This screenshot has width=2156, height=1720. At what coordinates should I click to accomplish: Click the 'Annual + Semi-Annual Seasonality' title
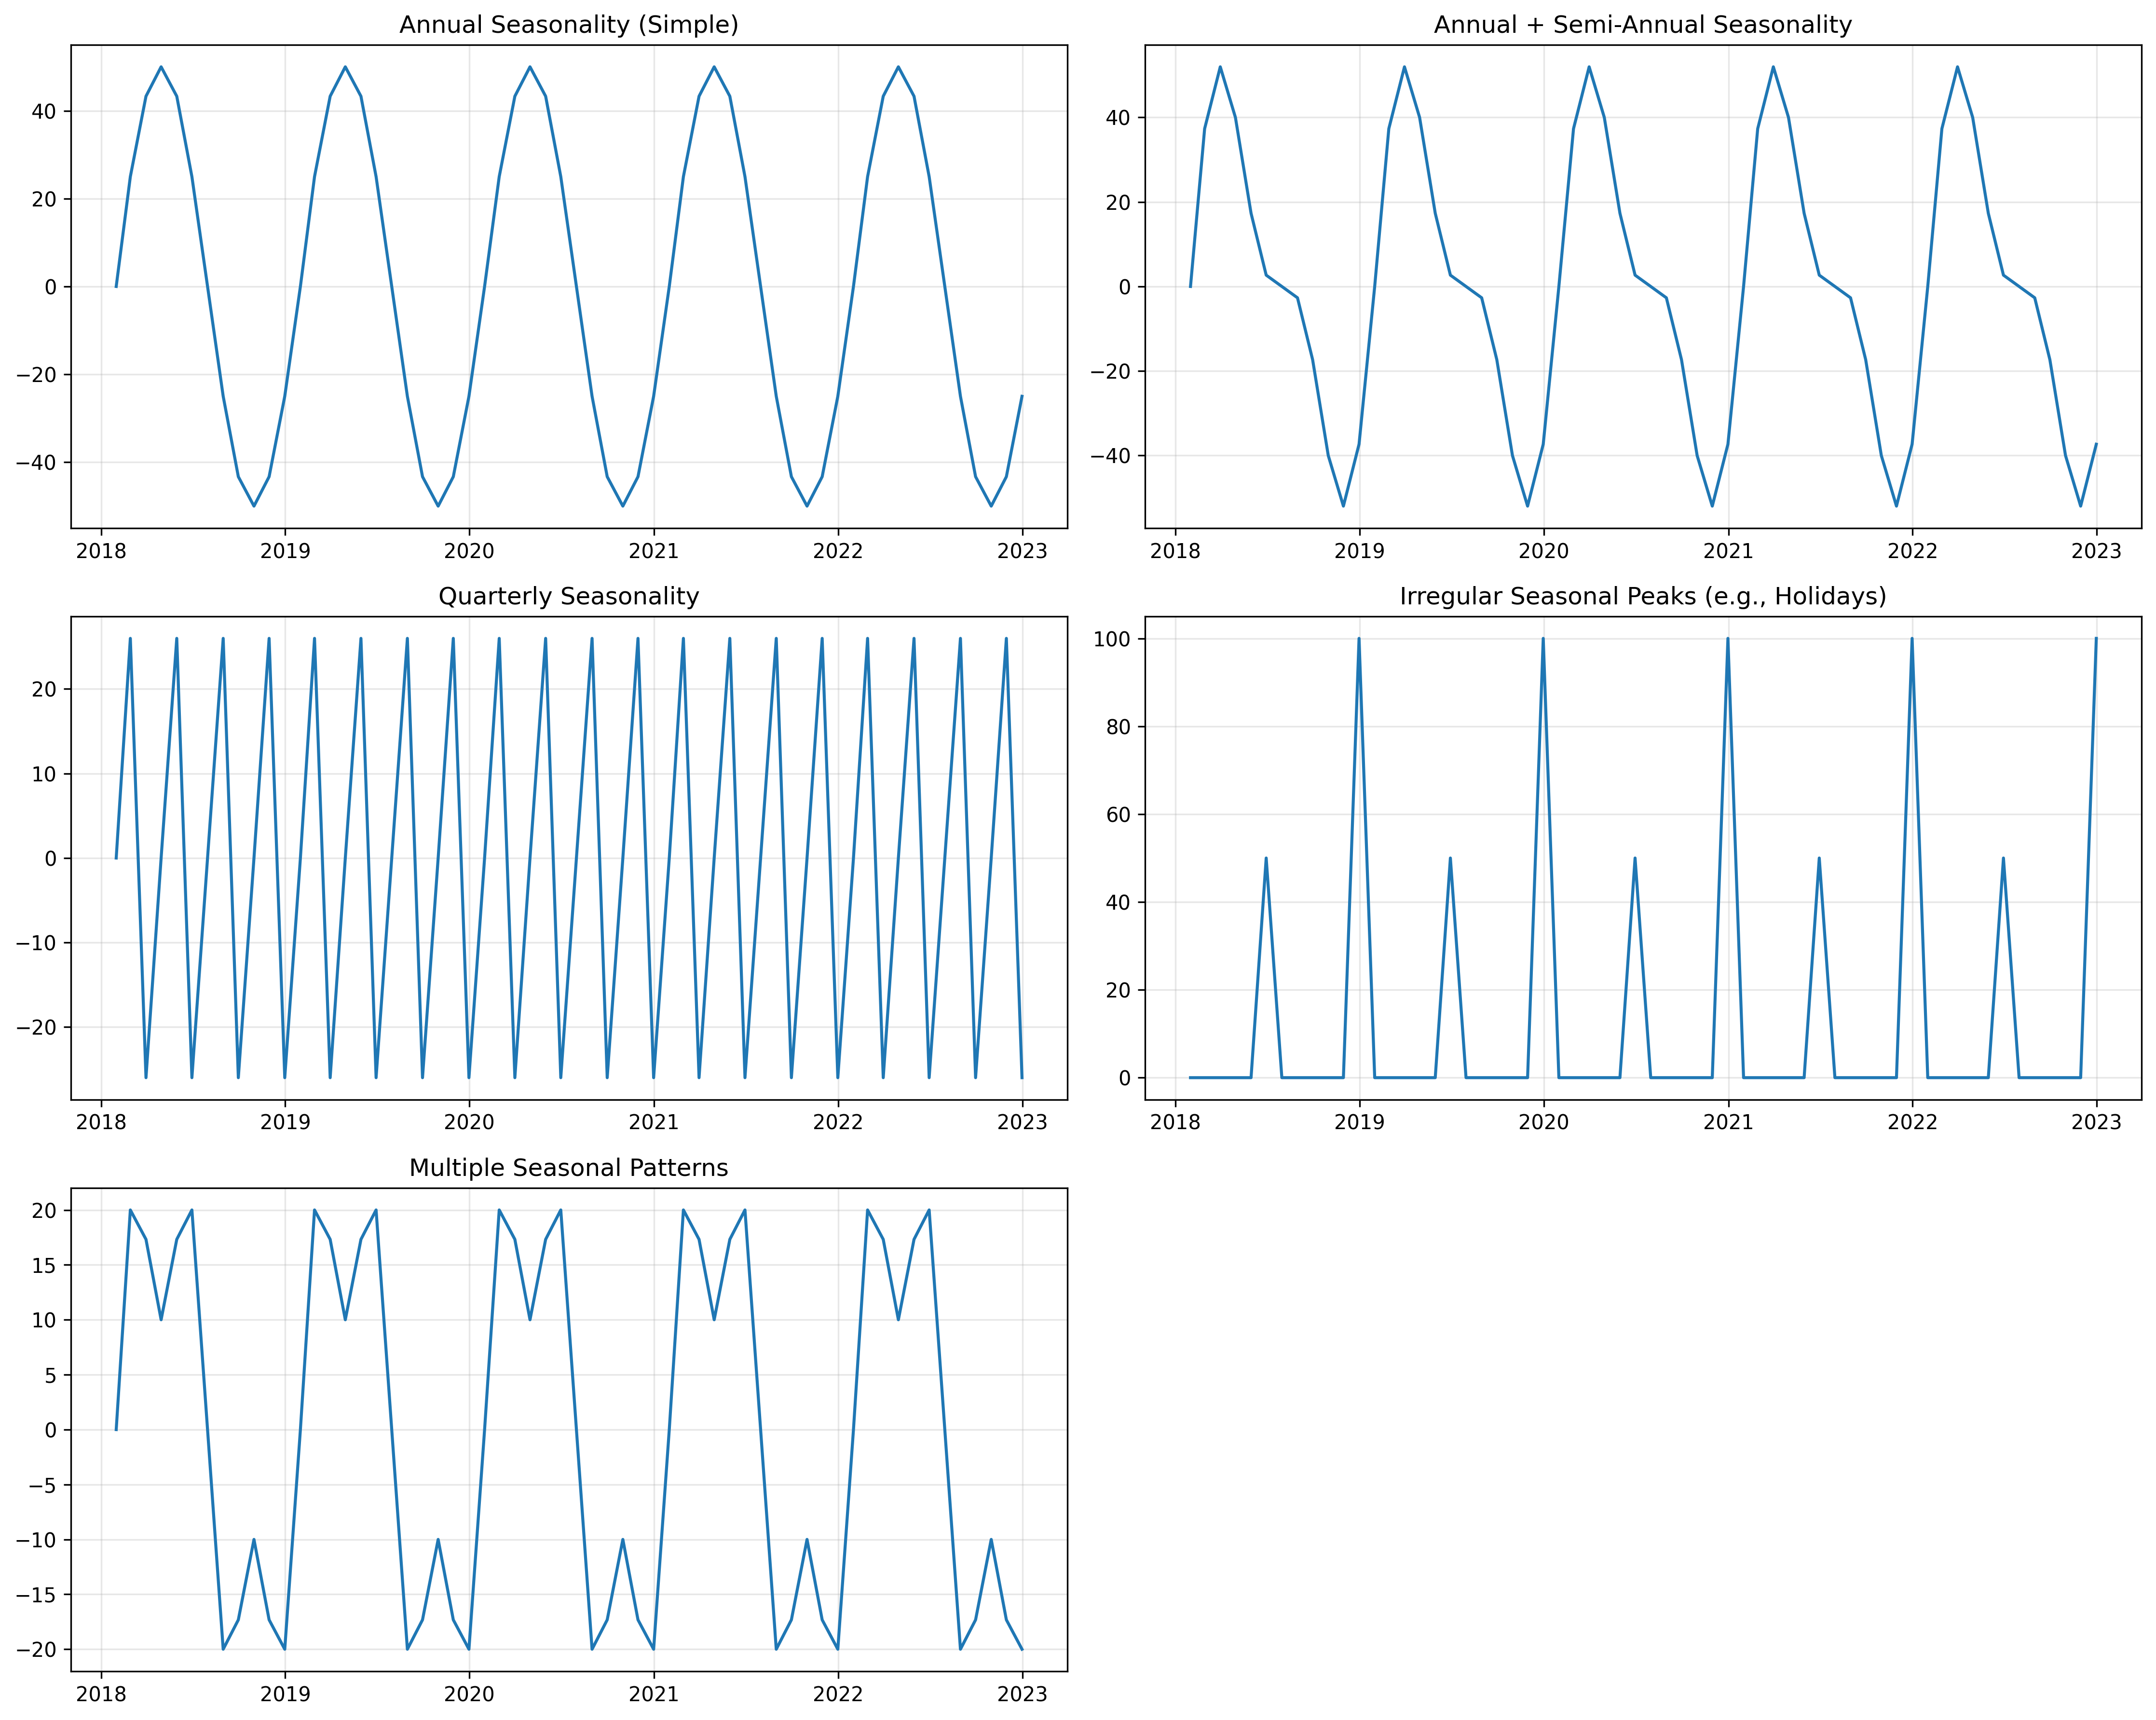[x=1642, y=25]
